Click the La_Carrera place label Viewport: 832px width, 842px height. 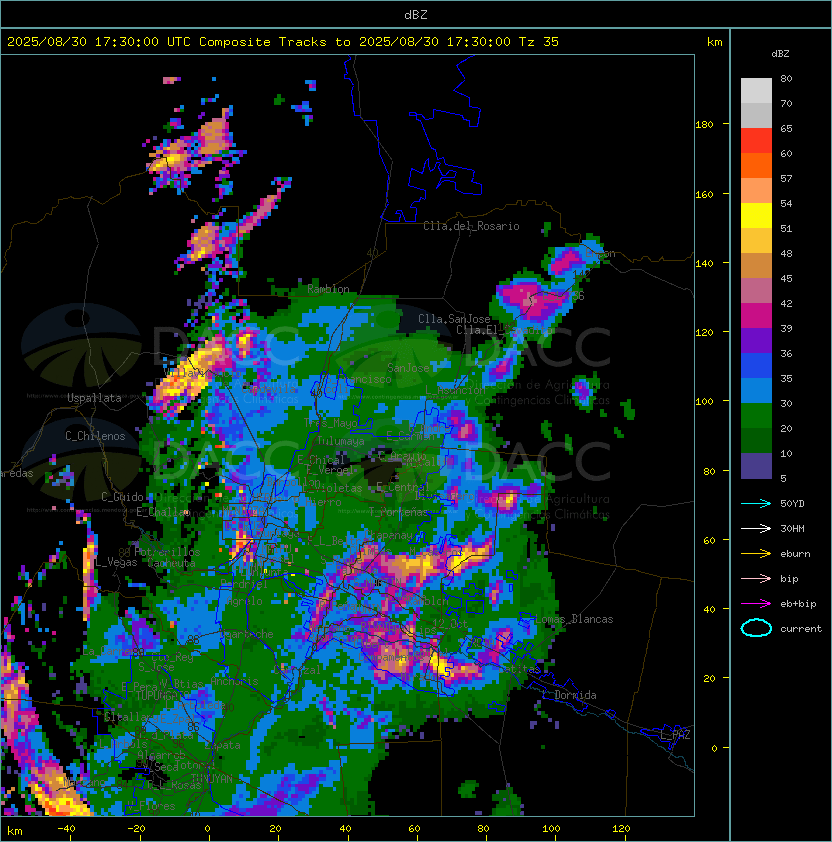pyautogui.click(x=112, y=651)
